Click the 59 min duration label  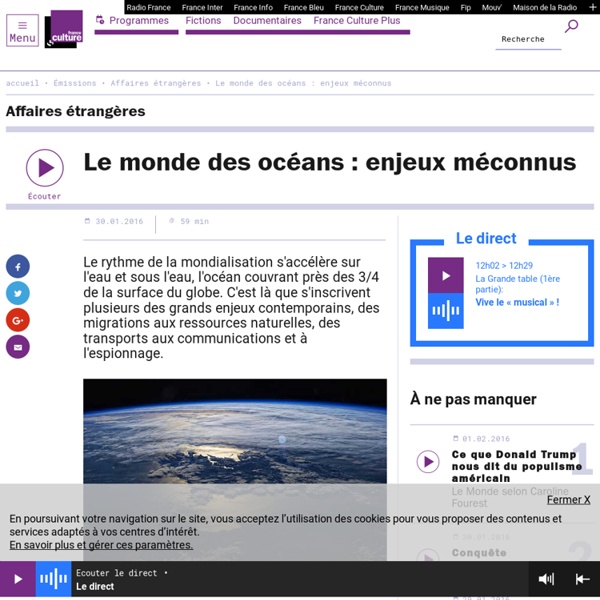coord(194,221)
